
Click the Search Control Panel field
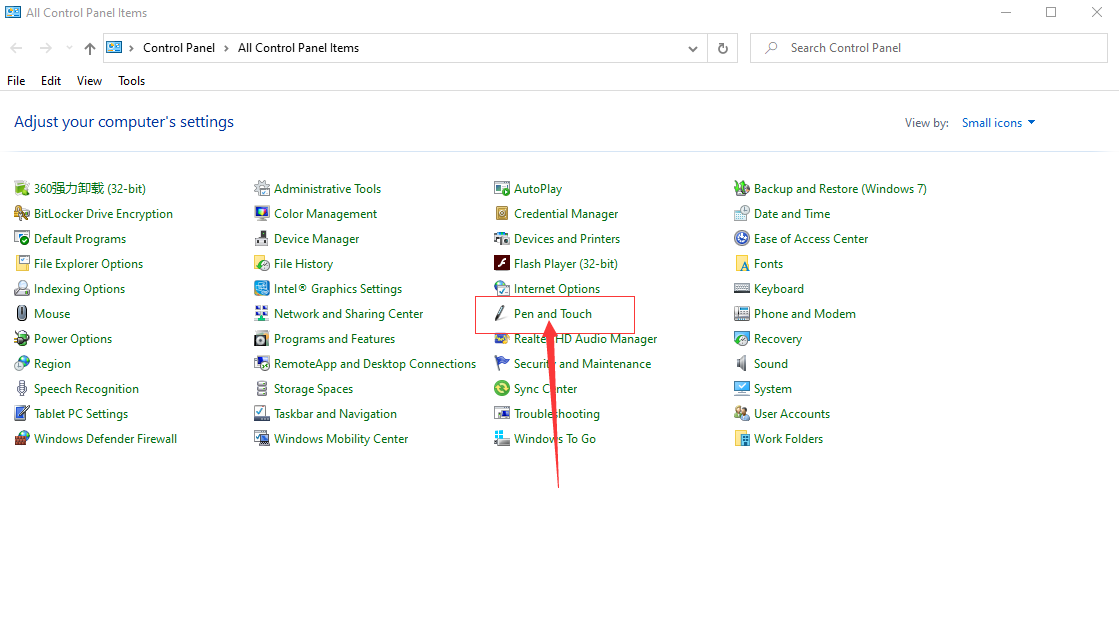pyautogui.click(x=928, y=48)
